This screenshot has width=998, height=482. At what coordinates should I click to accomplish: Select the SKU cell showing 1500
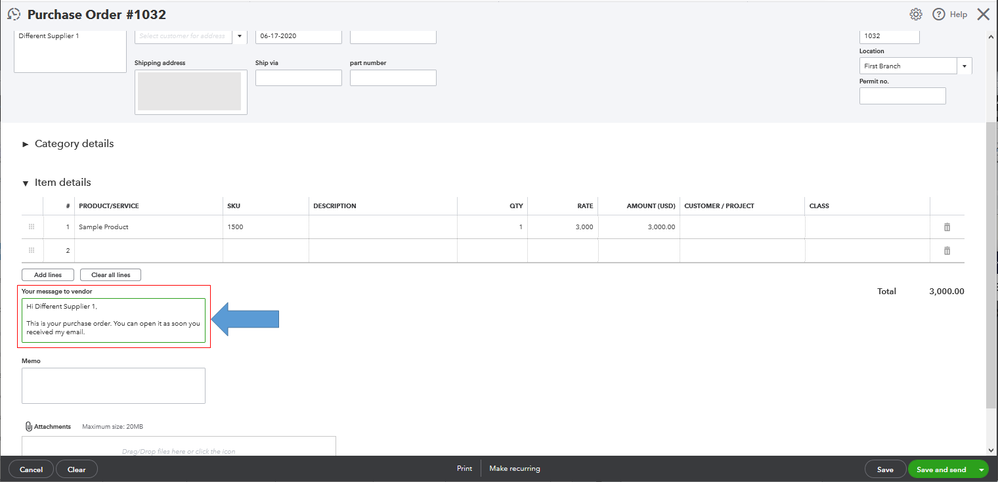266,227
